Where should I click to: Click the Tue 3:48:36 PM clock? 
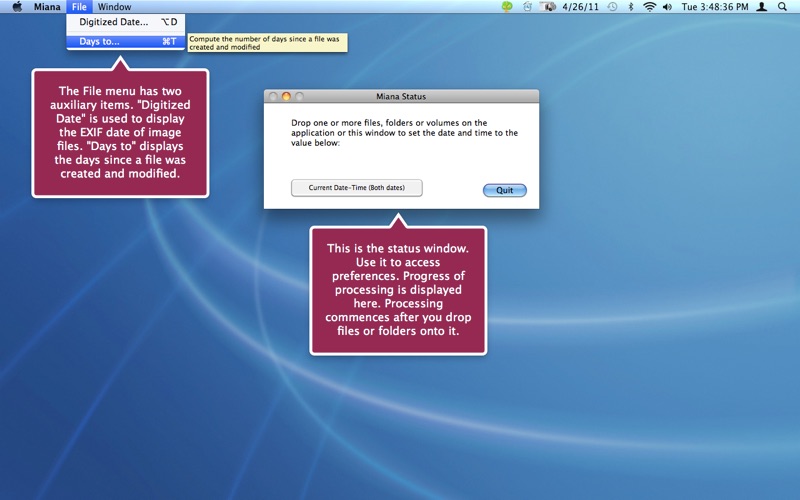pyautogui.click(x=715, y=7)
